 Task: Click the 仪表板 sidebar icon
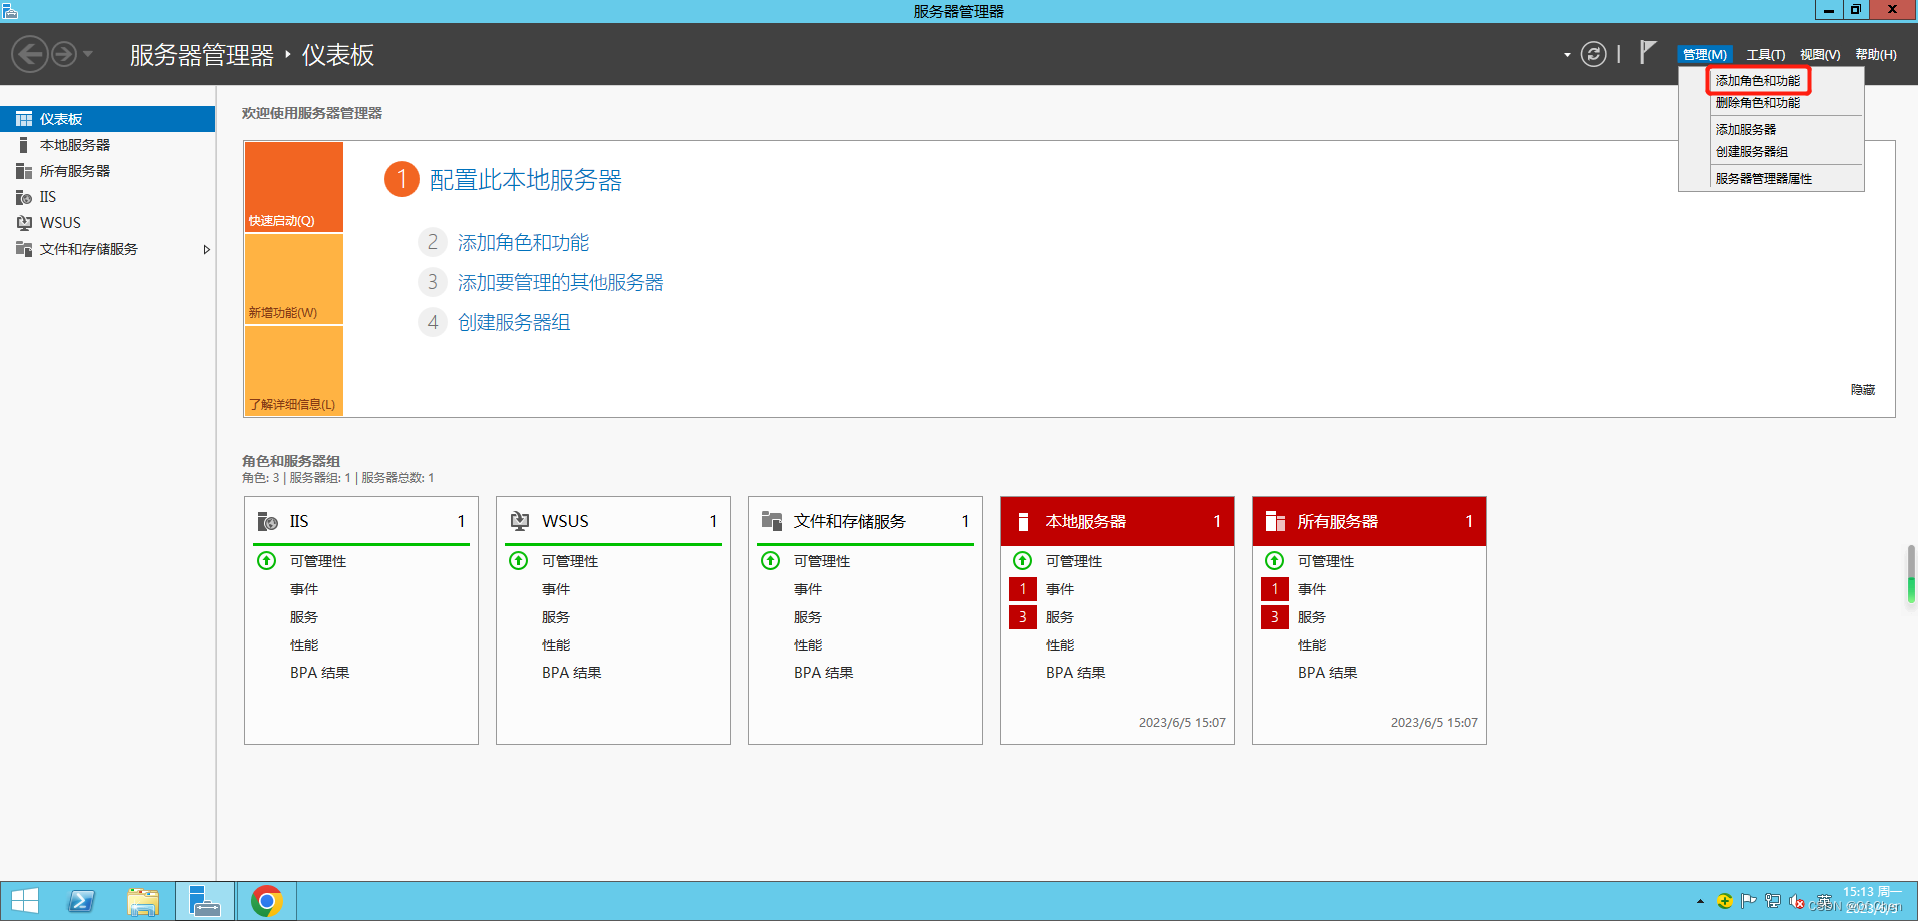click(x=24, y=119)
